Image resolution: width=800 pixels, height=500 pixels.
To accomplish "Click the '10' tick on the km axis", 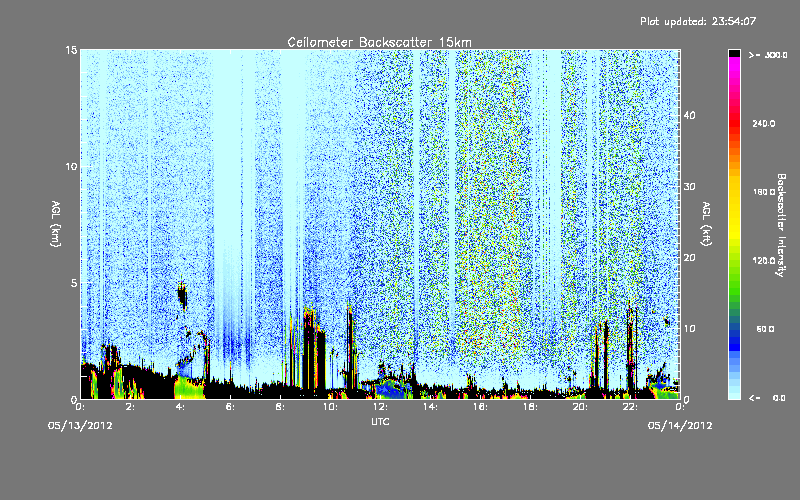I will point(71,167).
